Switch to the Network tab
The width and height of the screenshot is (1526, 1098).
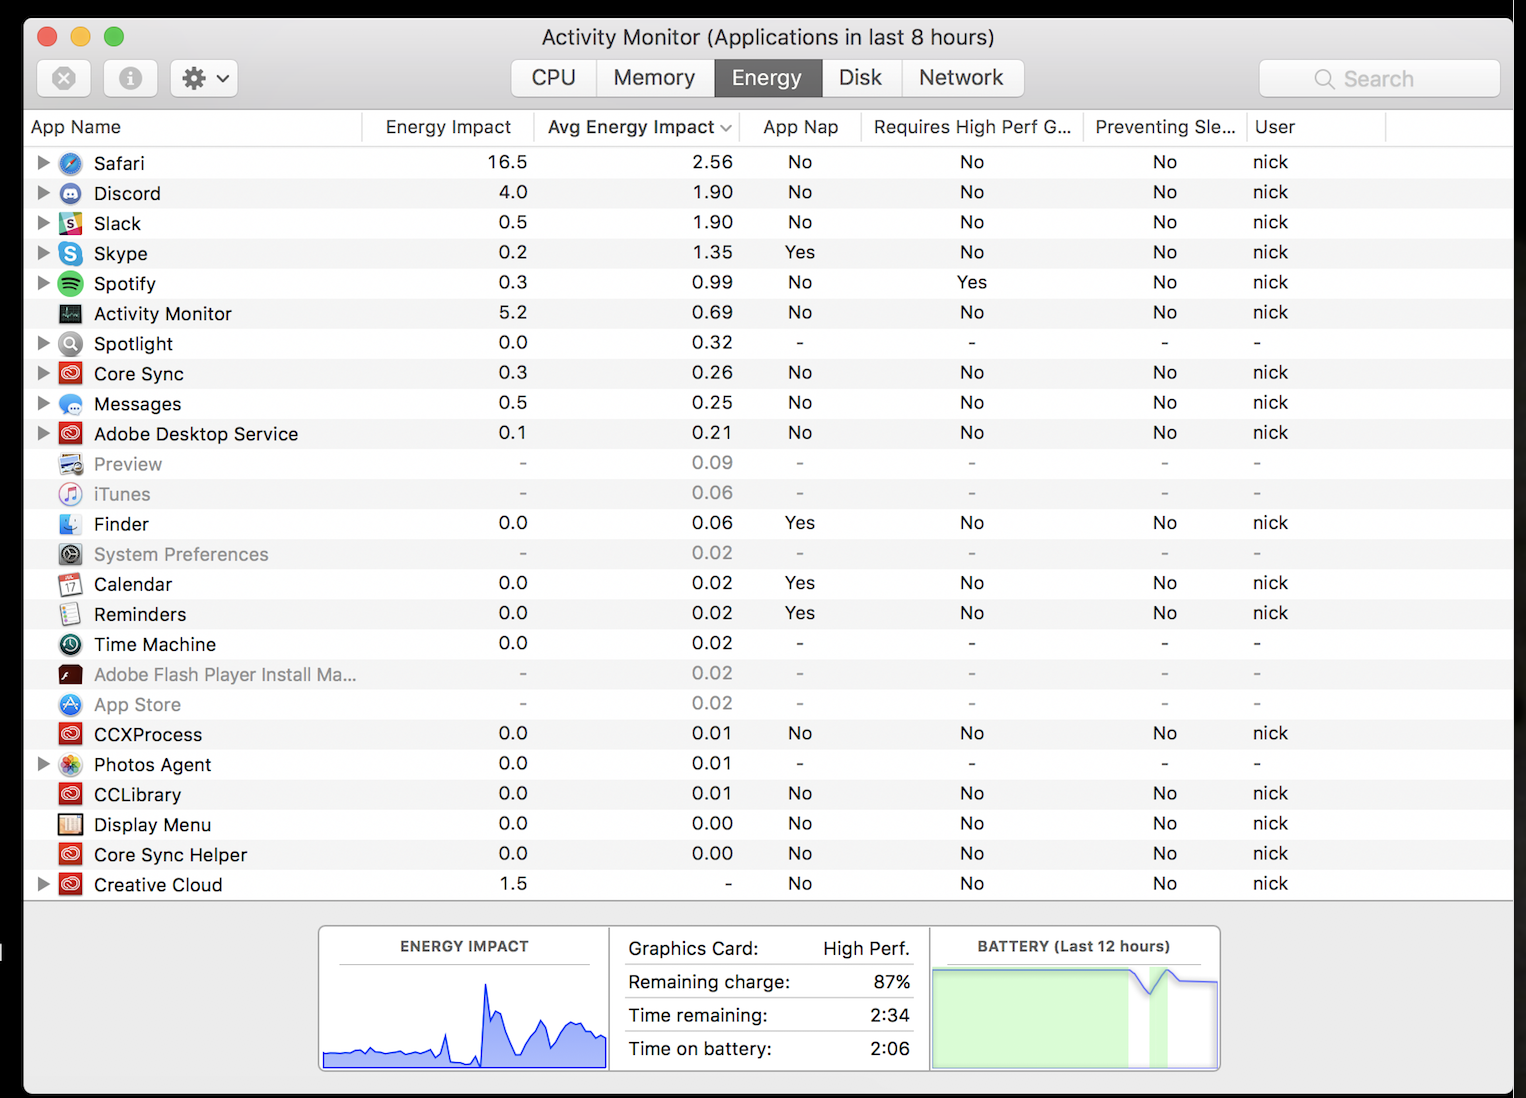point(962,78)
